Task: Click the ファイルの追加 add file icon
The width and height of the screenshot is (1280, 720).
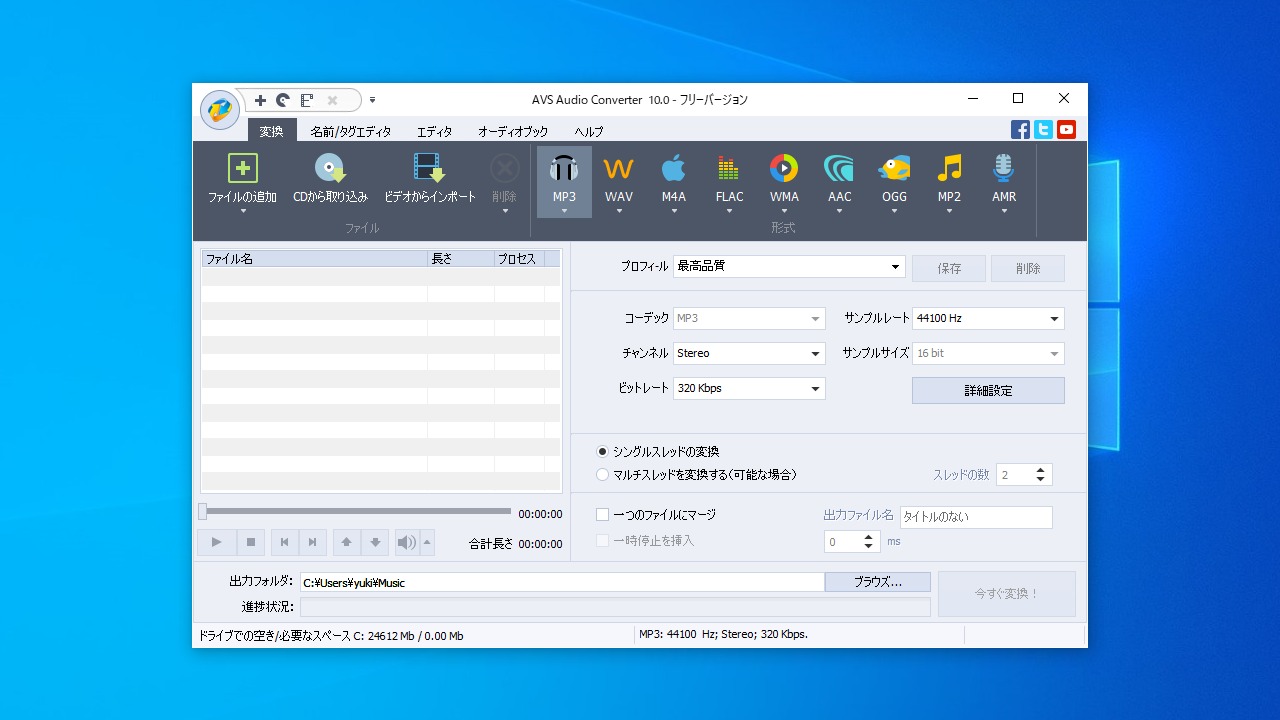Action: coord(242,168)
